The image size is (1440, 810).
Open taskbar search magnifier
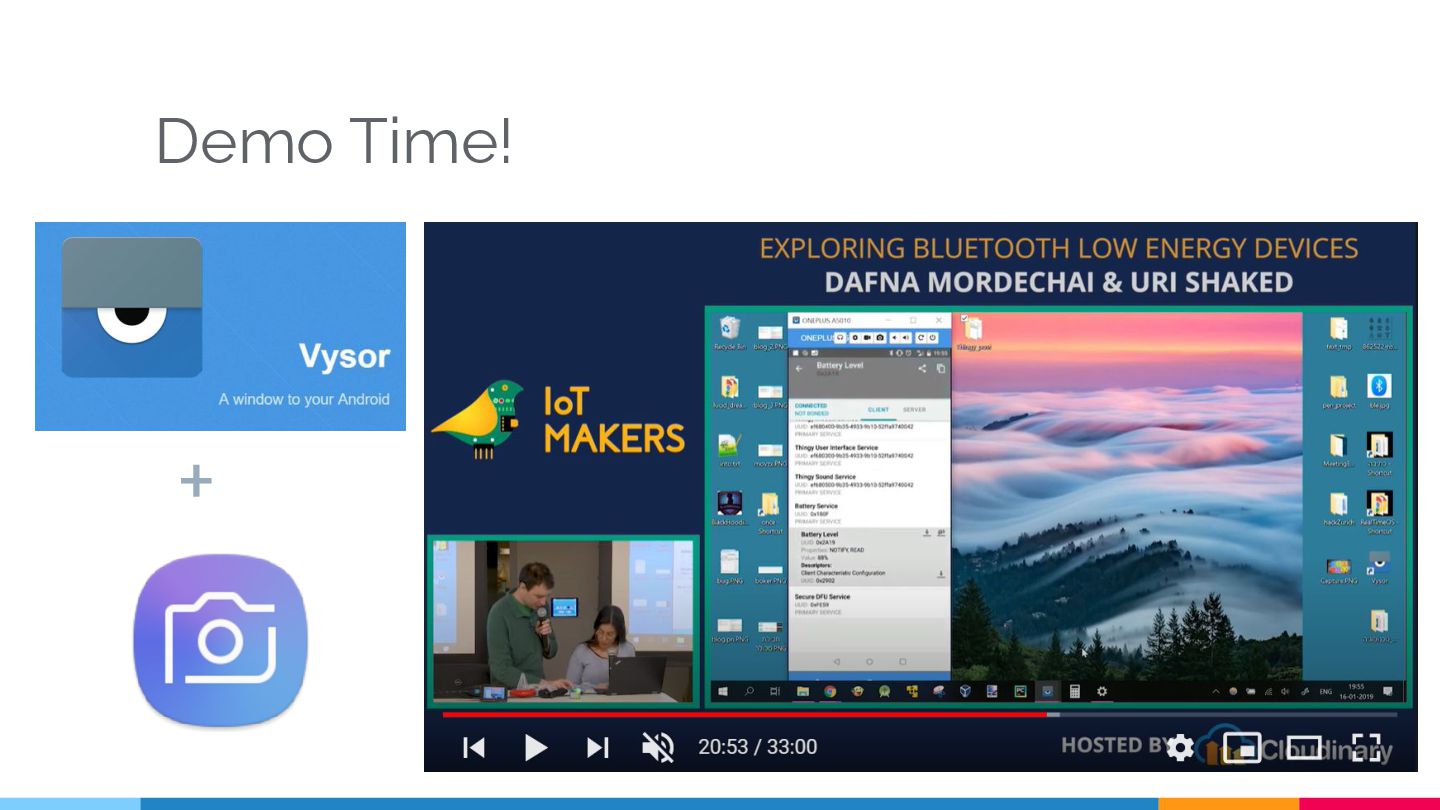coord(749,691)
